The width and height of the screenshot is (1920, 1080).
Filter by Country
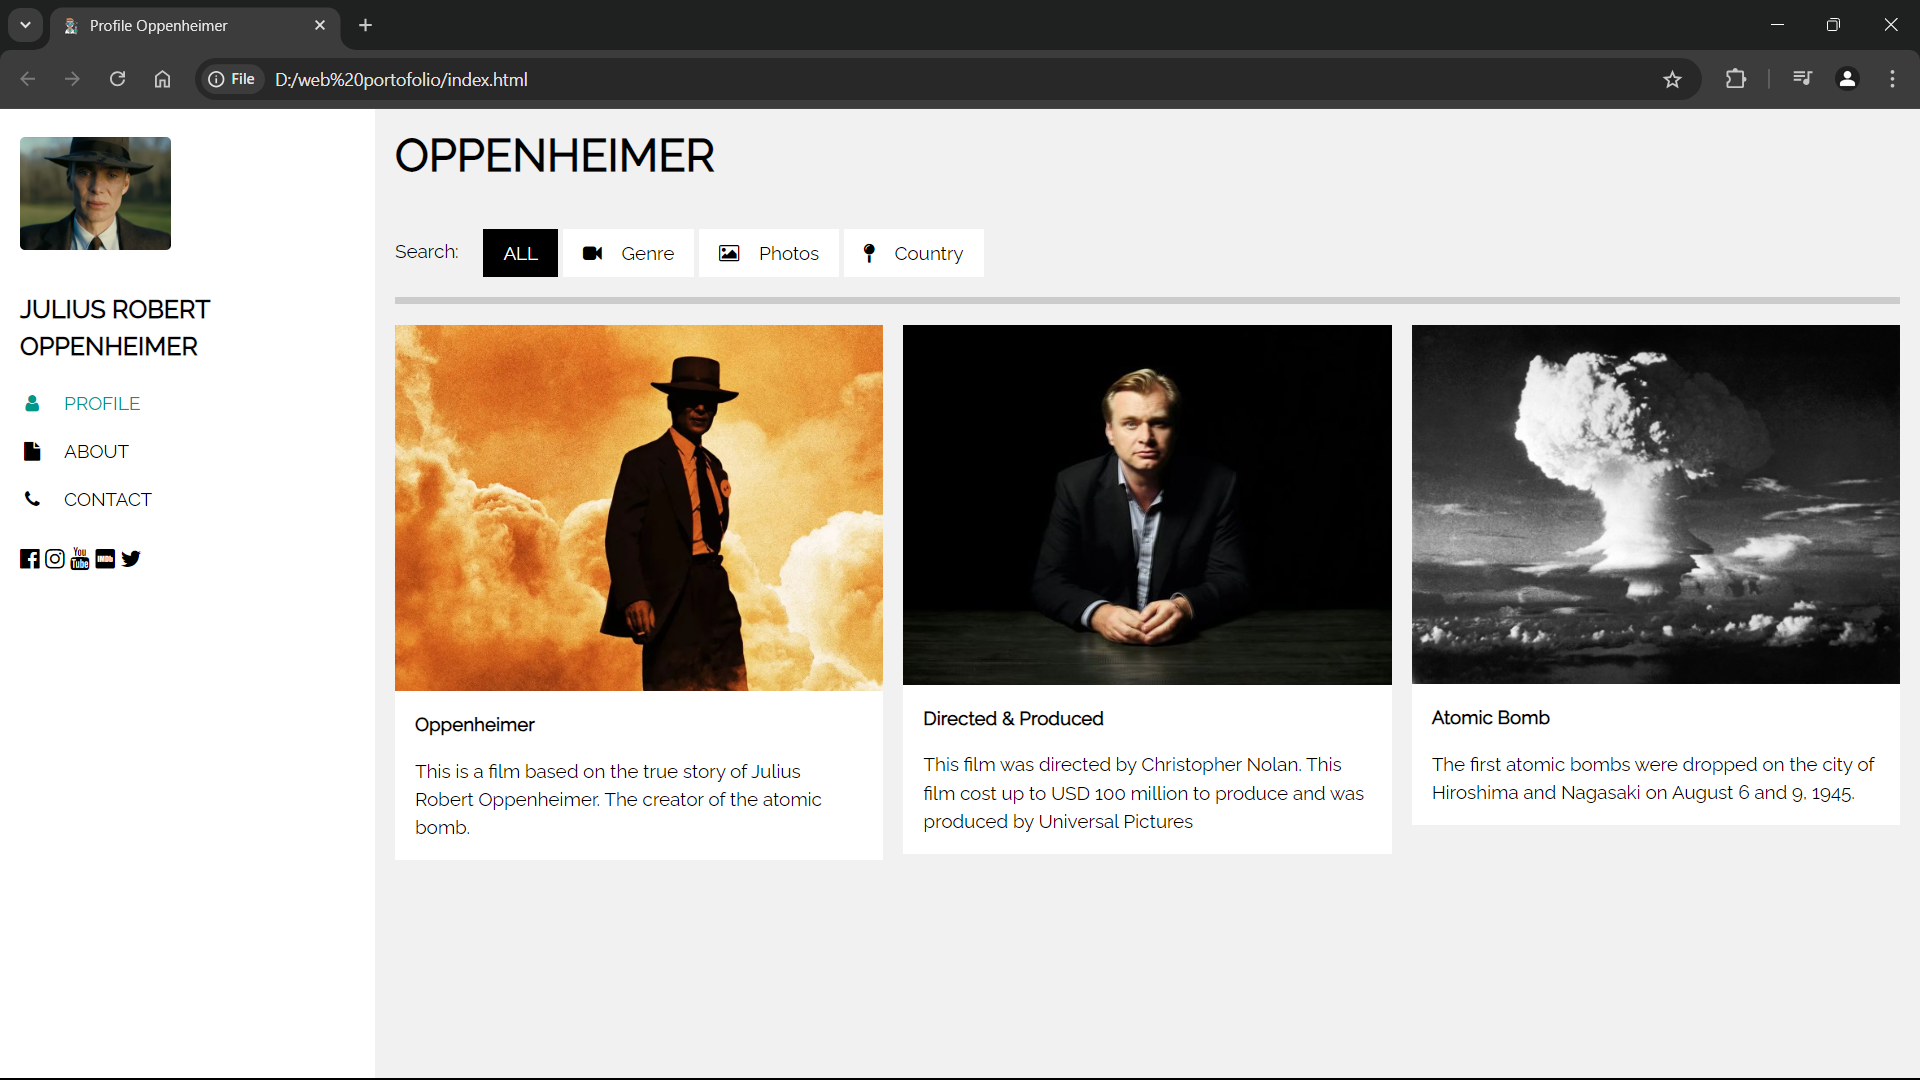pos(913,253)
